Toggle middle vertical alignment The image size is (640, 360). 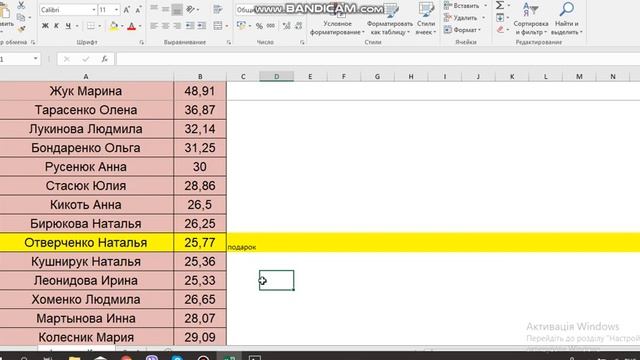click(165, 9)
